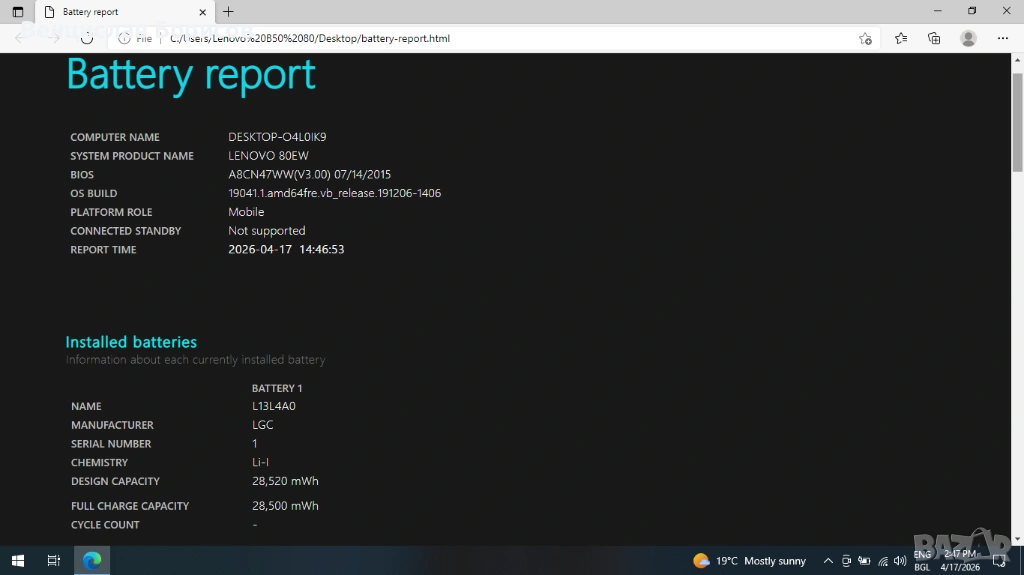Open the Favorites list icon
The height and width of the screenshot is (575, 1024).
901,38
